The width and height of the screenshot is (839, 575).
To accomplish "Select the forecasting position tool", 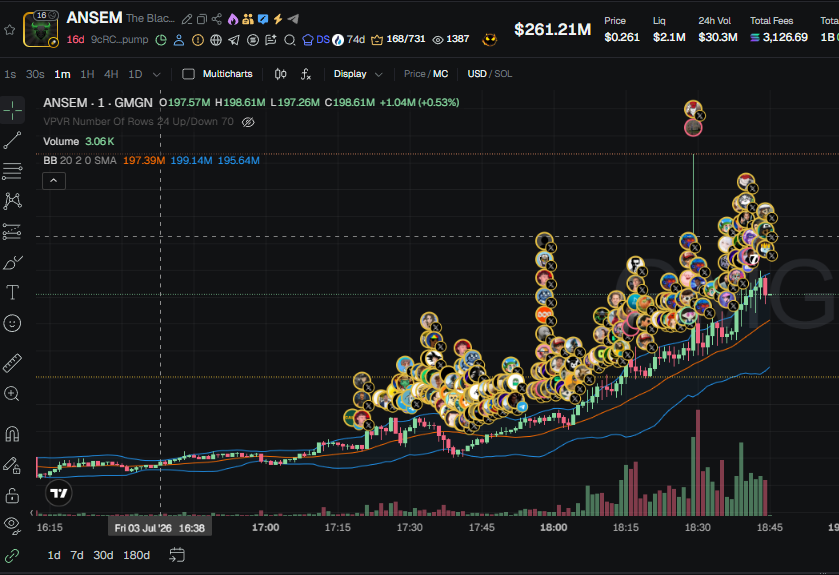I will click(x=12, y=232).
